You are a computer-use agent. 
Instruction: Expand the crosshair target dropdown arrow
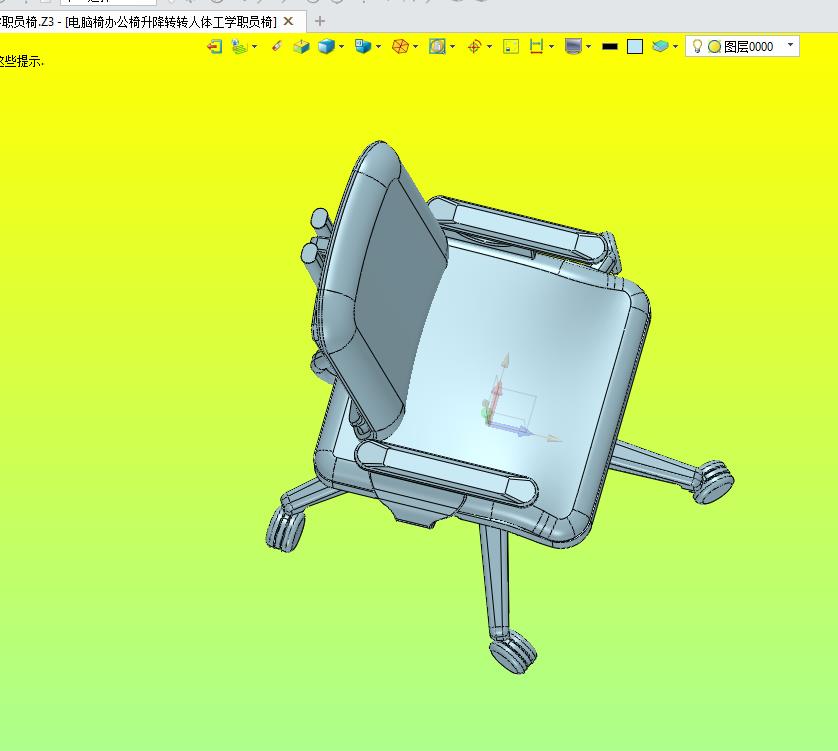[490, 47]
